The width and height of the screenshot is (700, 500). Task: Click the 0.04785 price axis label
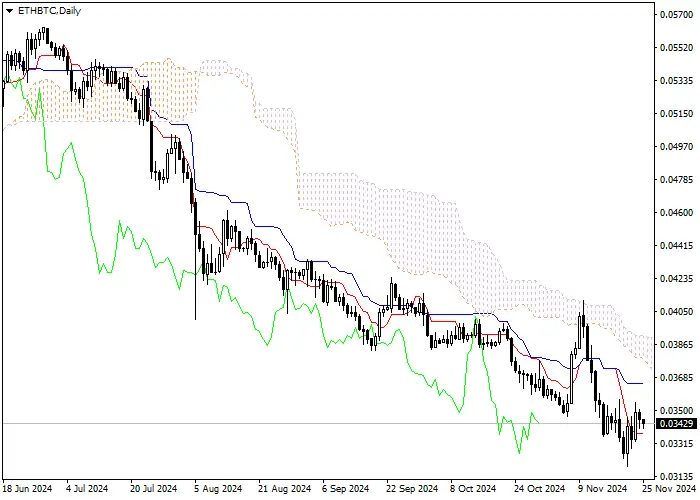[677, 179]
